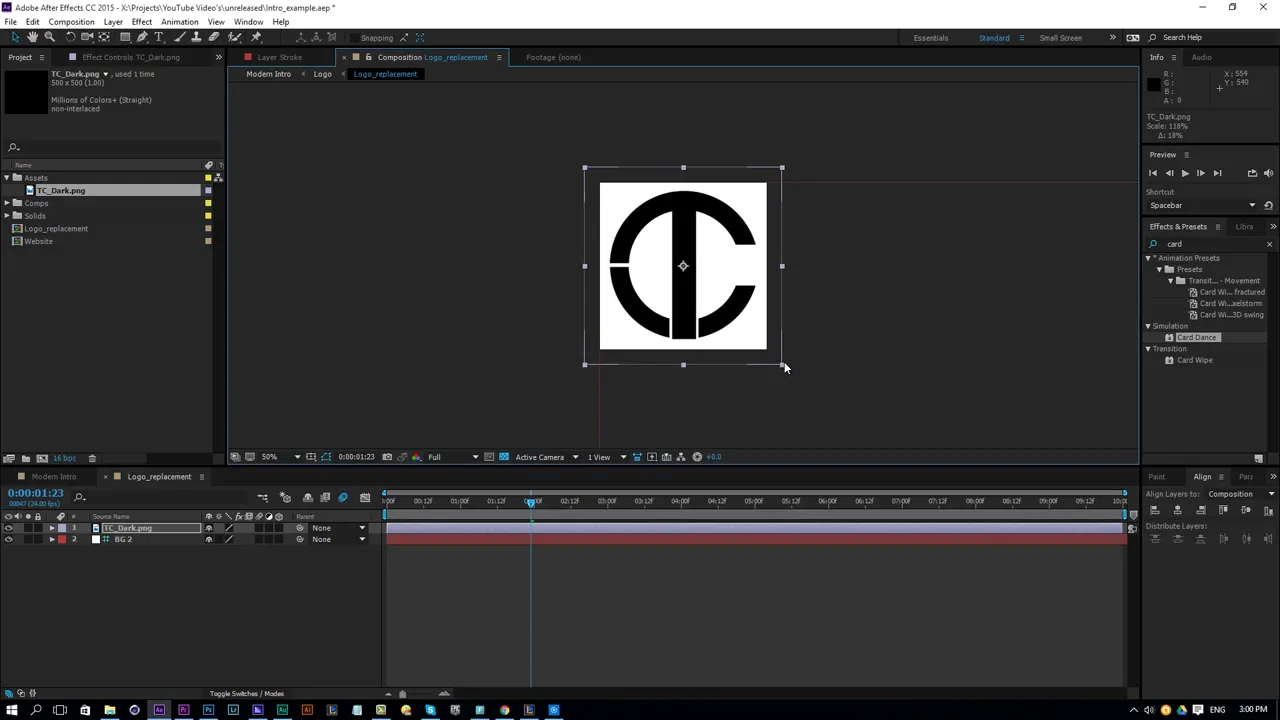The height and width of the screenshot is (720, 1280).
Task: Open the Effect menu
Action: point(141,22)
